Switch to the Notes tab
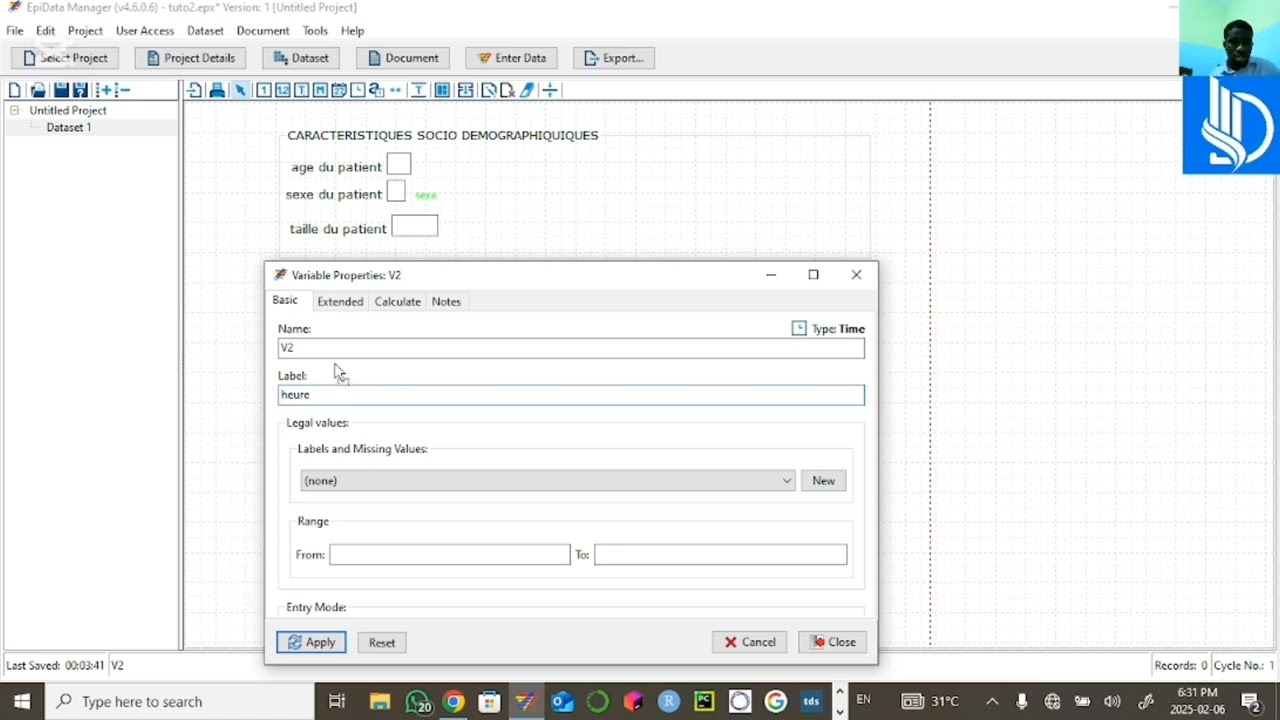This screenshot has height=720, width=1280. click(x=446, y=301)
